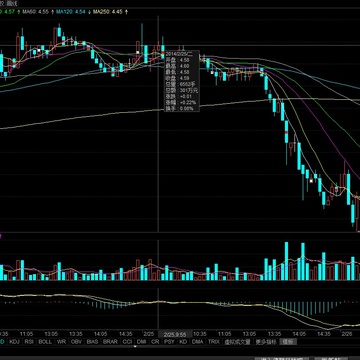Select the BIAS indicator tab

92,342
